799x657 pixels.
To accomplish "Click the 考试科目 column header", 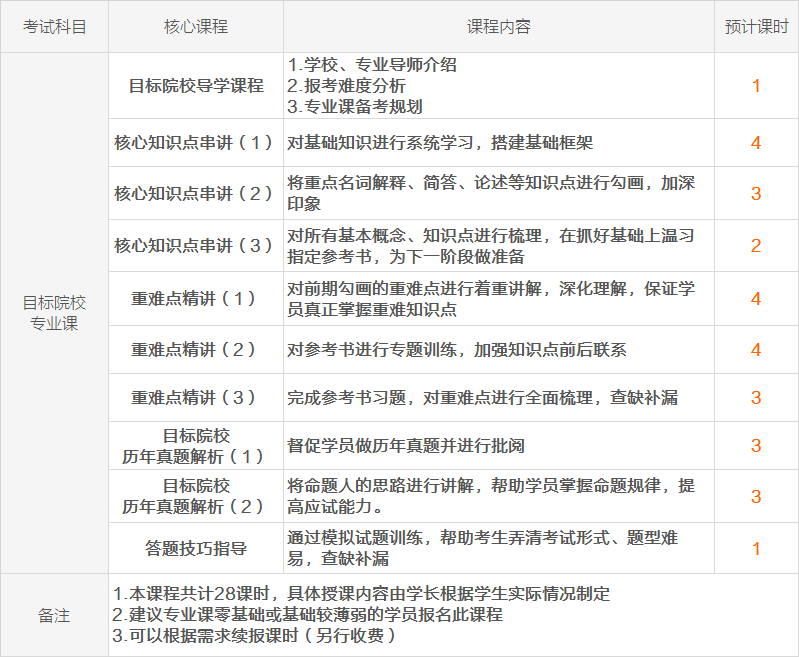I will tap(54, 27).
